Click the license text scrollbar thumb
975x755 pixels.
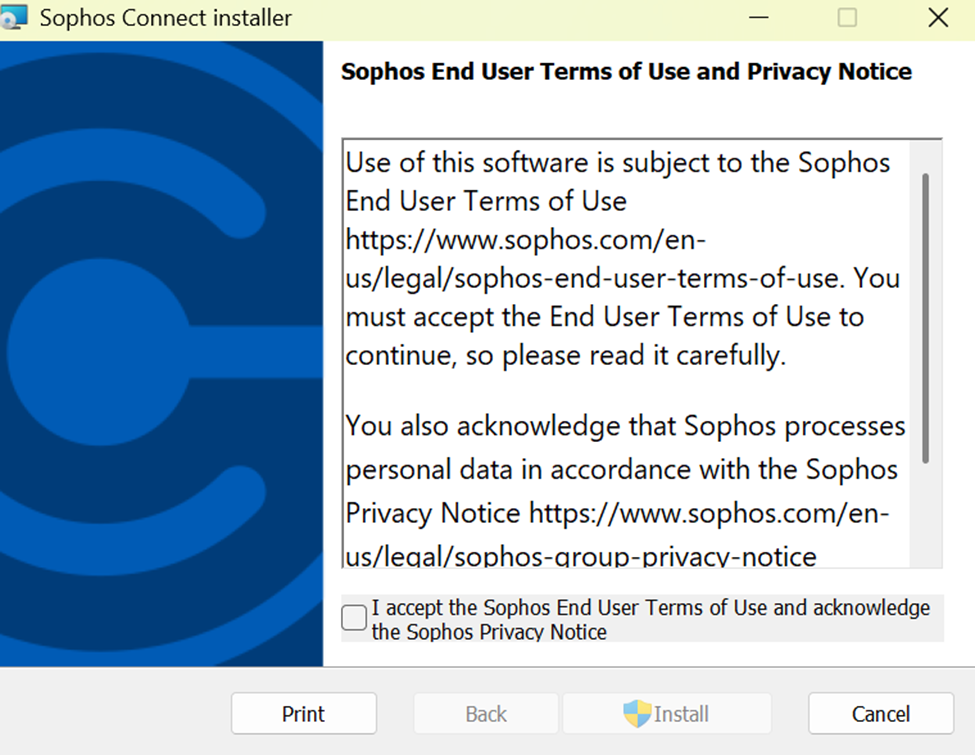(925, 318)
